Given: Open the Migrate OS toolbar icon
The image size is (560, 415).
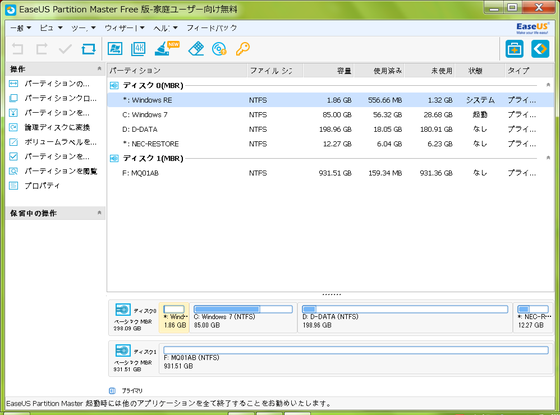Looking at the screenshot, I should 115,49.
